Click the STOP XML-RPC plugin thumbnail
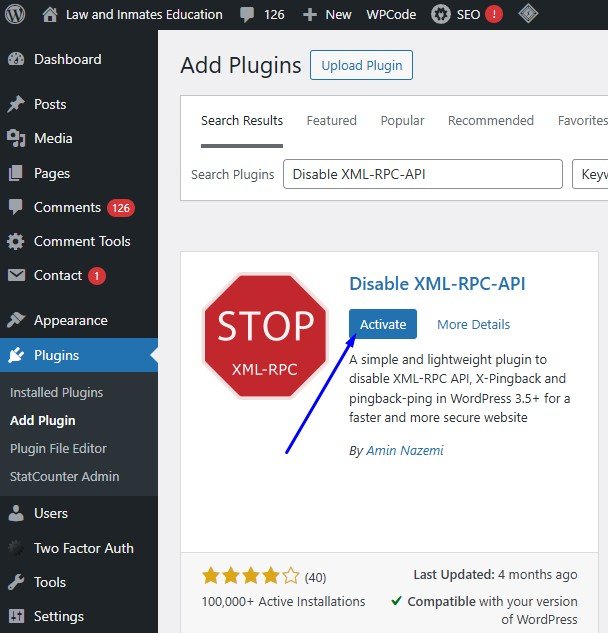The image size is (608, 633). (265, 336)
